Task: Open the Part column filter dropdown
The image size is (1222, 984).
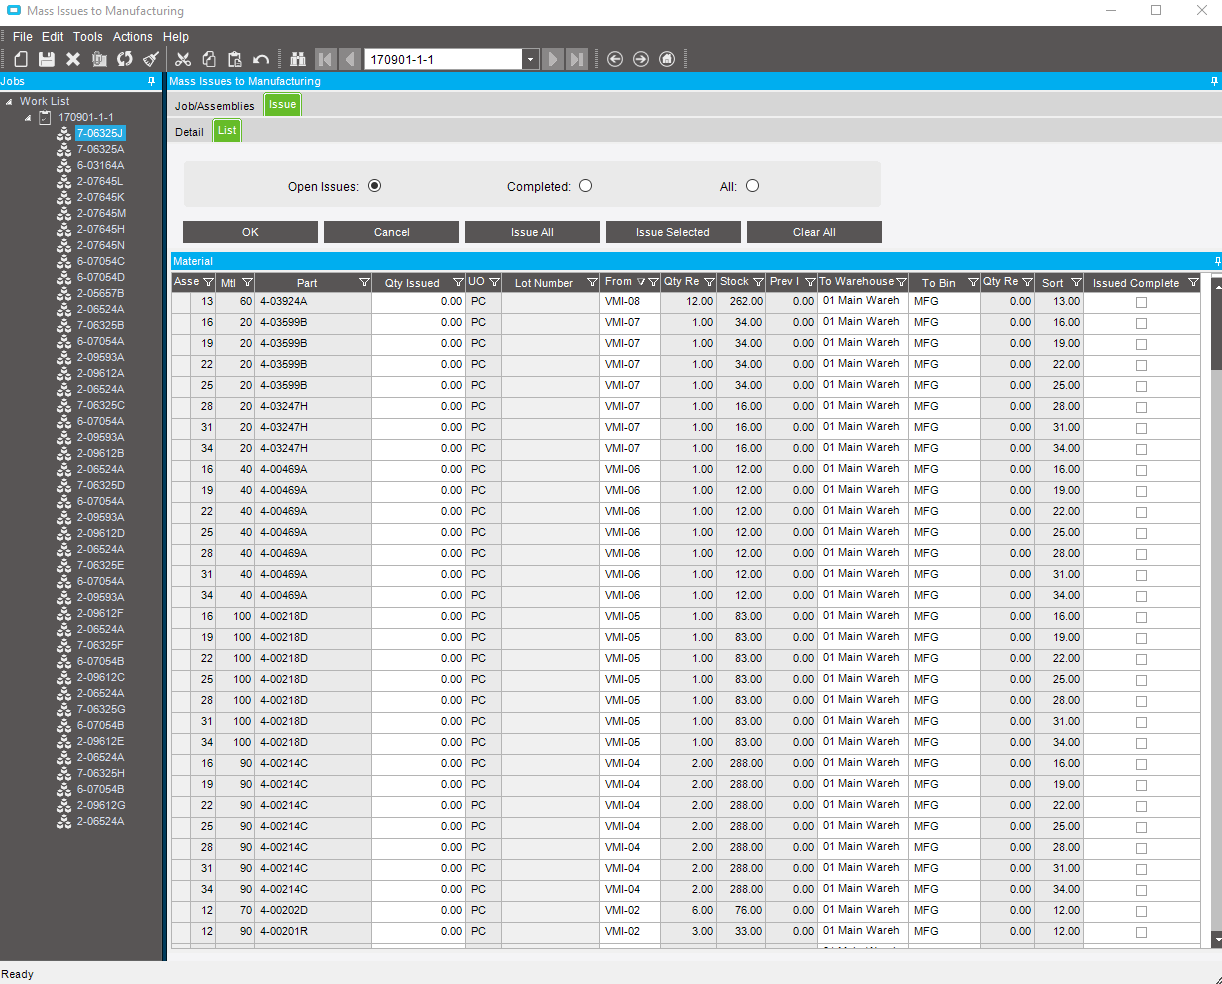Action: [x=364, y=283]
